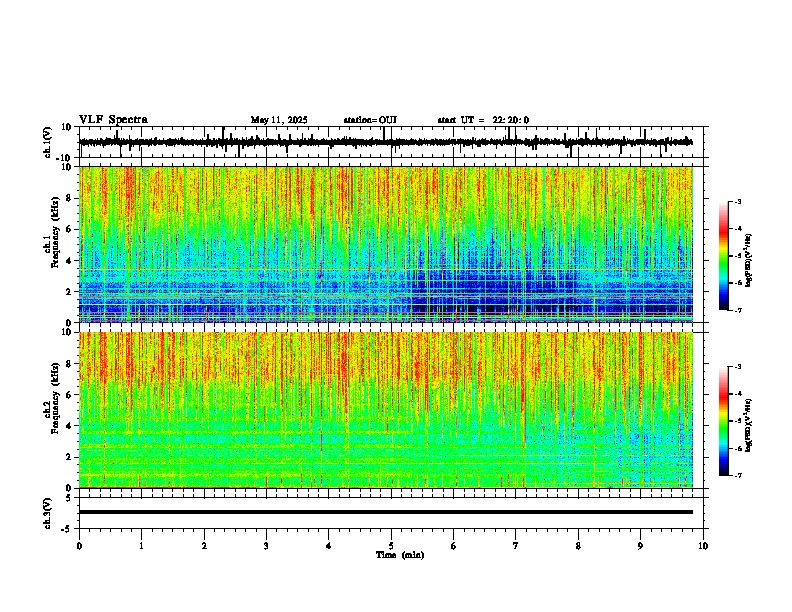Click the "-3" label on ch.1 colorbar
Image resolution: width=792 pixels, height=612 pixels.
737,202
